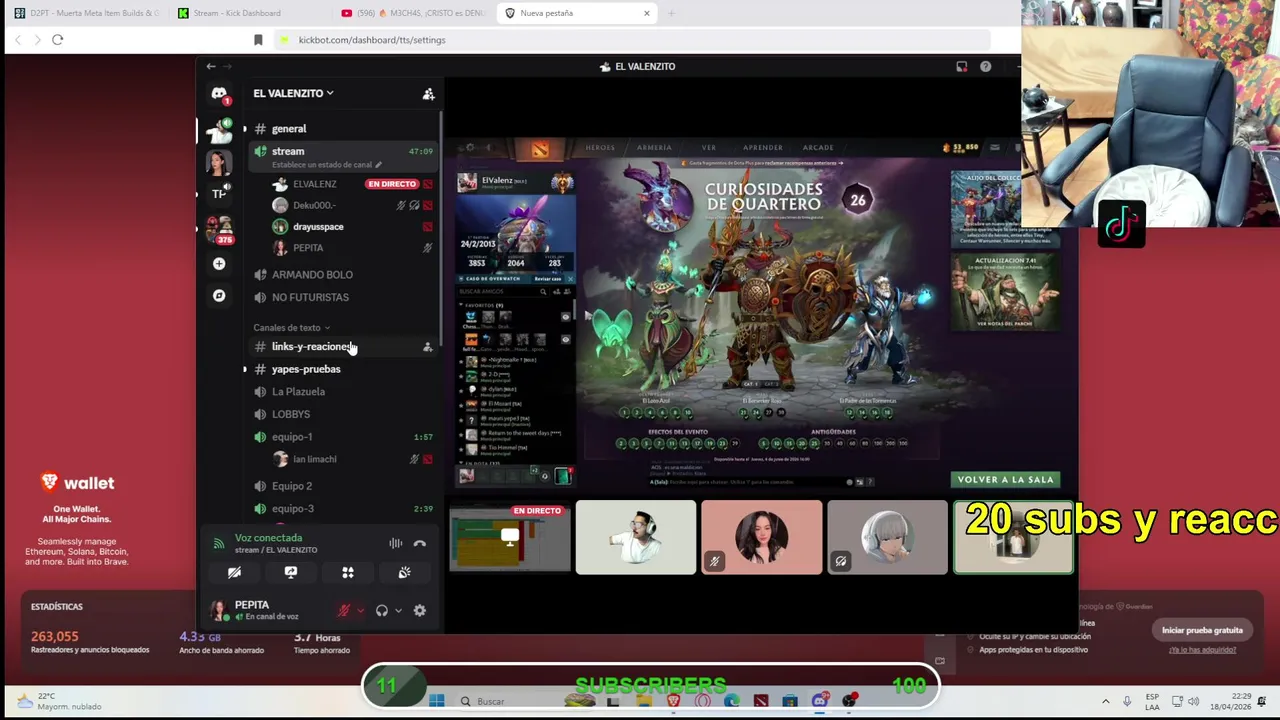
Task: Open Discord user settings gear
Action: (x=419, y=610)
